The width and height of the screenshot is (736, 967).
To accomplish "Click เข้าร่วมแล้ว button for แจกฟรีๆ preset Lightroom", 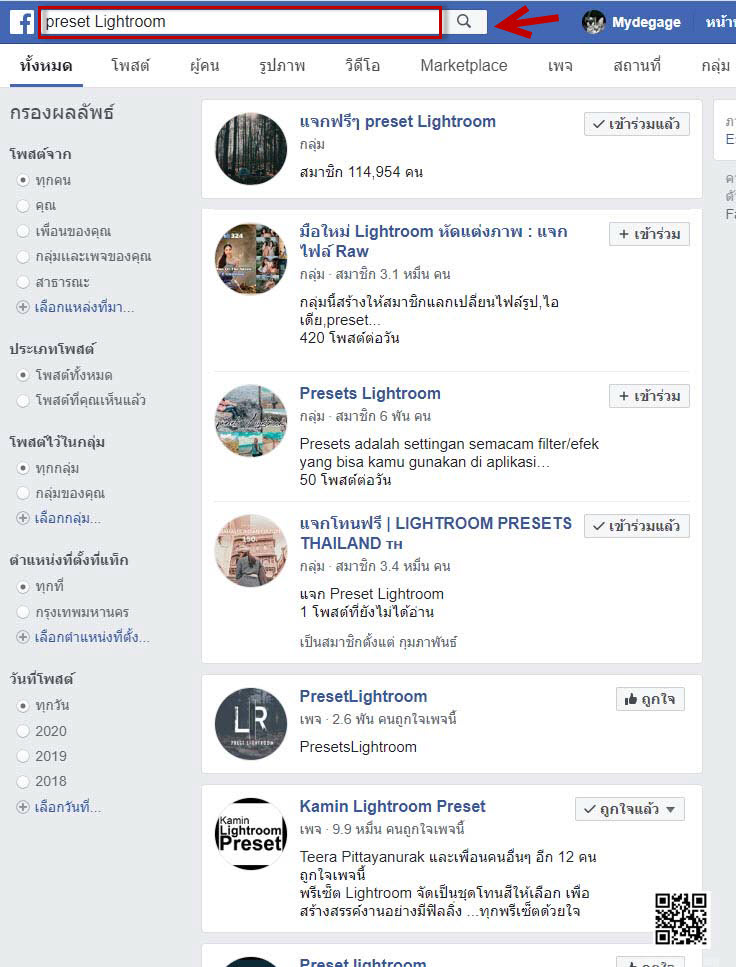I will click(637, 125).
